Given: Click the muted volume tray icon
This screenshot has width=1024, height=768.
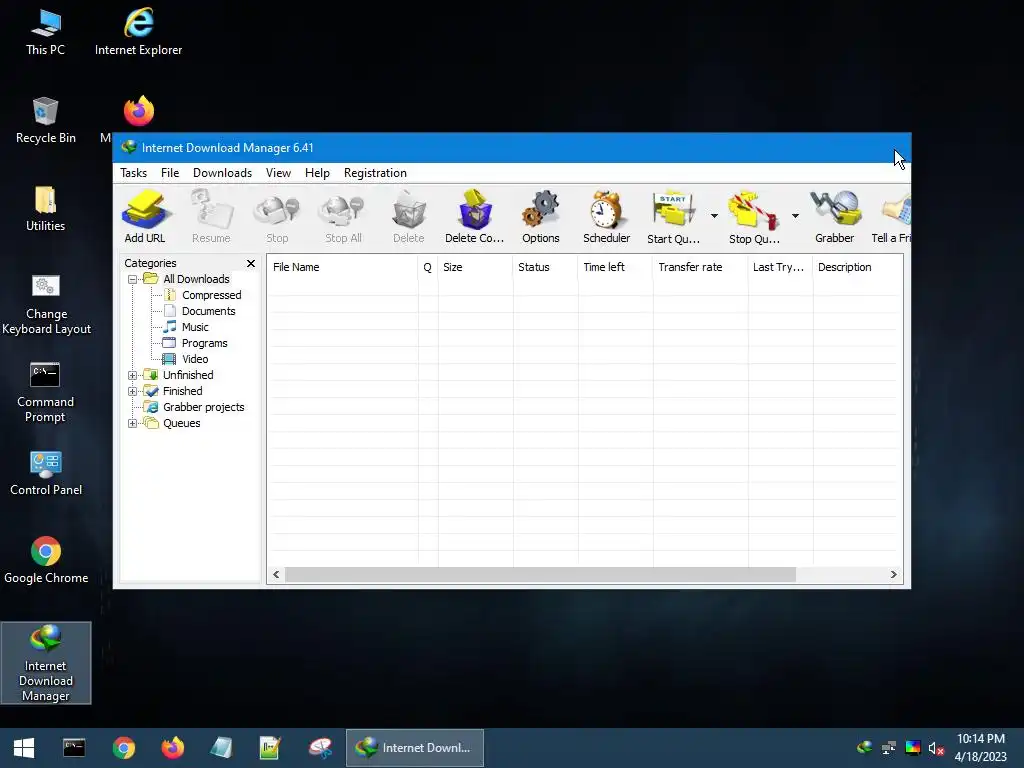Looking at the screenshot, I should [936, 748].
